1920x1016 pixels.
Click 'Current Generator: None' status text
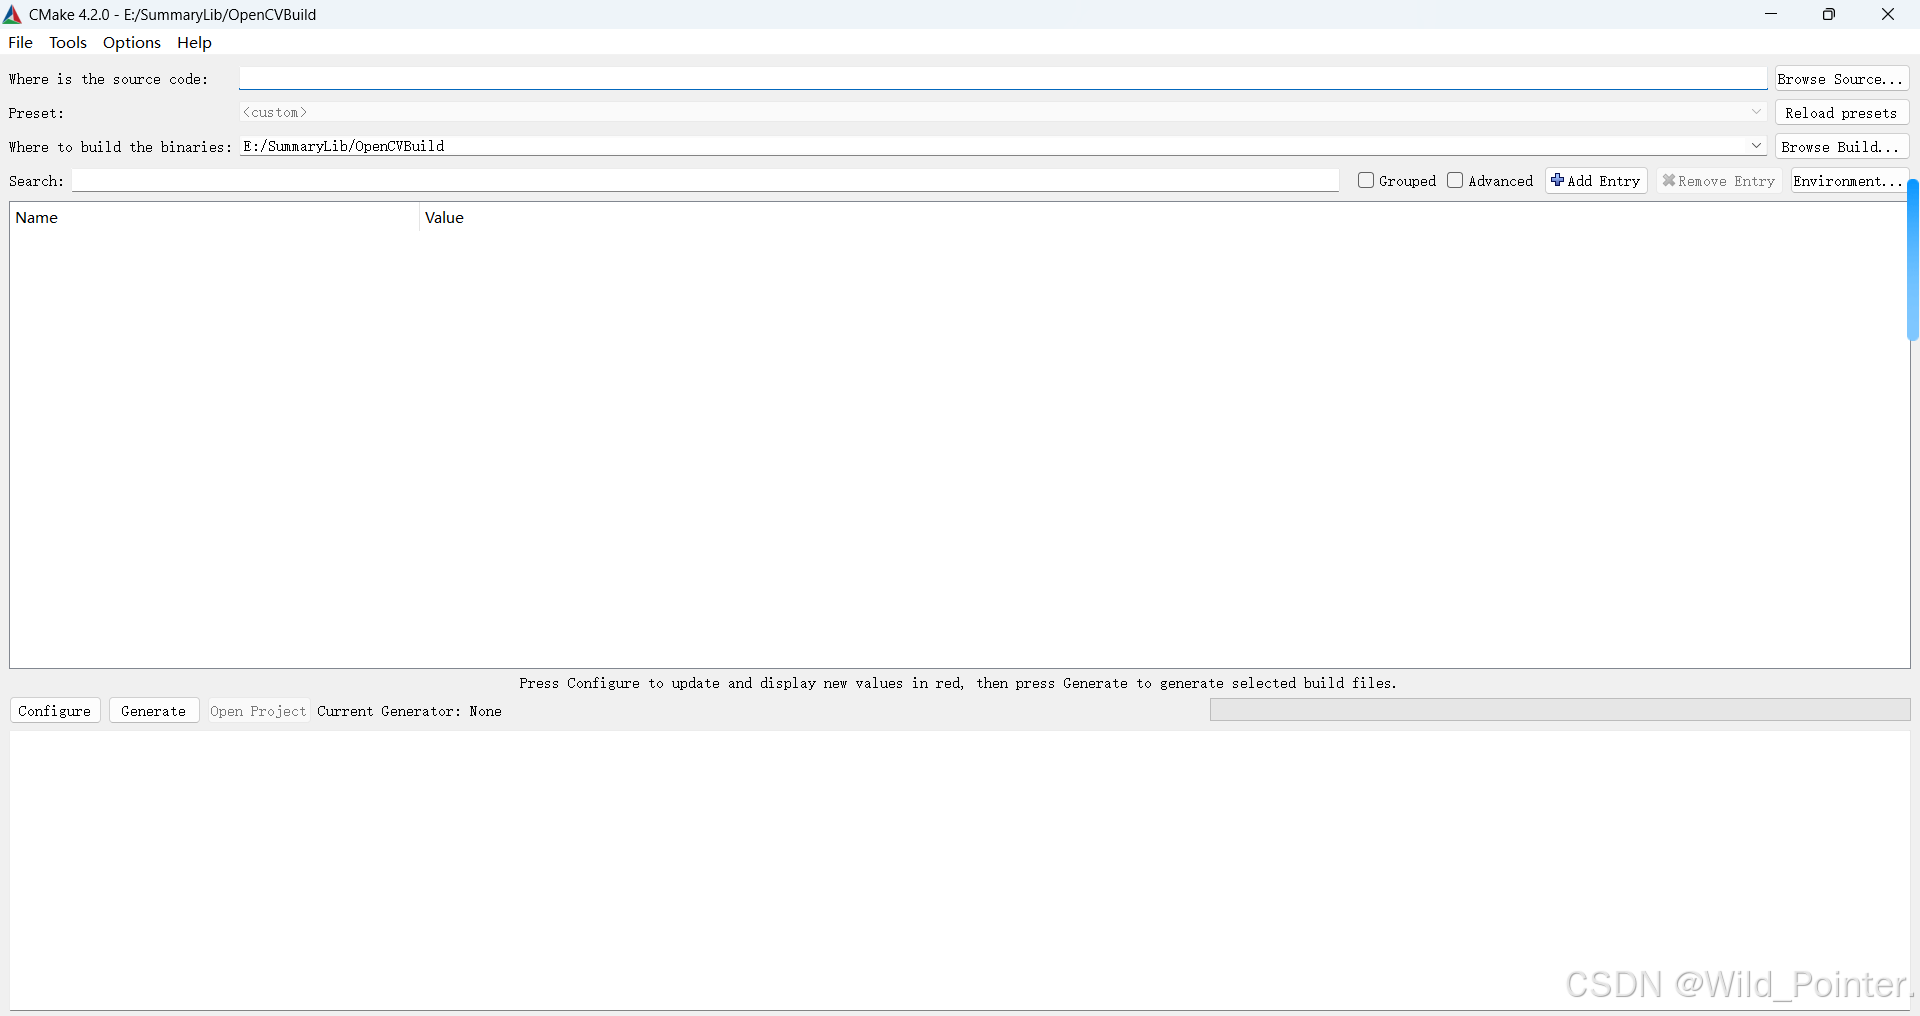(409, 711)
